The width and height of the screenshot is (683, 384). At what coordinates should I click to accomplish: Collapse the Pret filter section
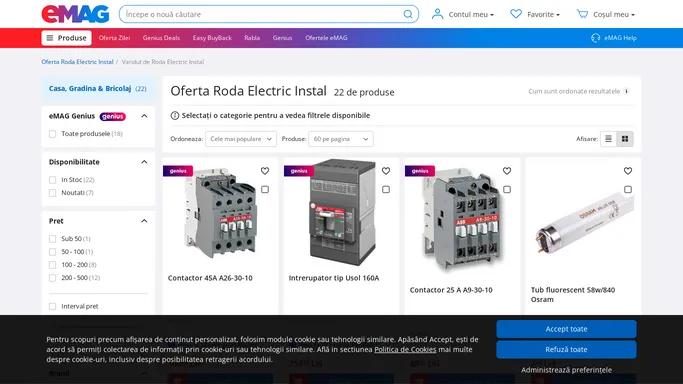click(x=144, y=221)
